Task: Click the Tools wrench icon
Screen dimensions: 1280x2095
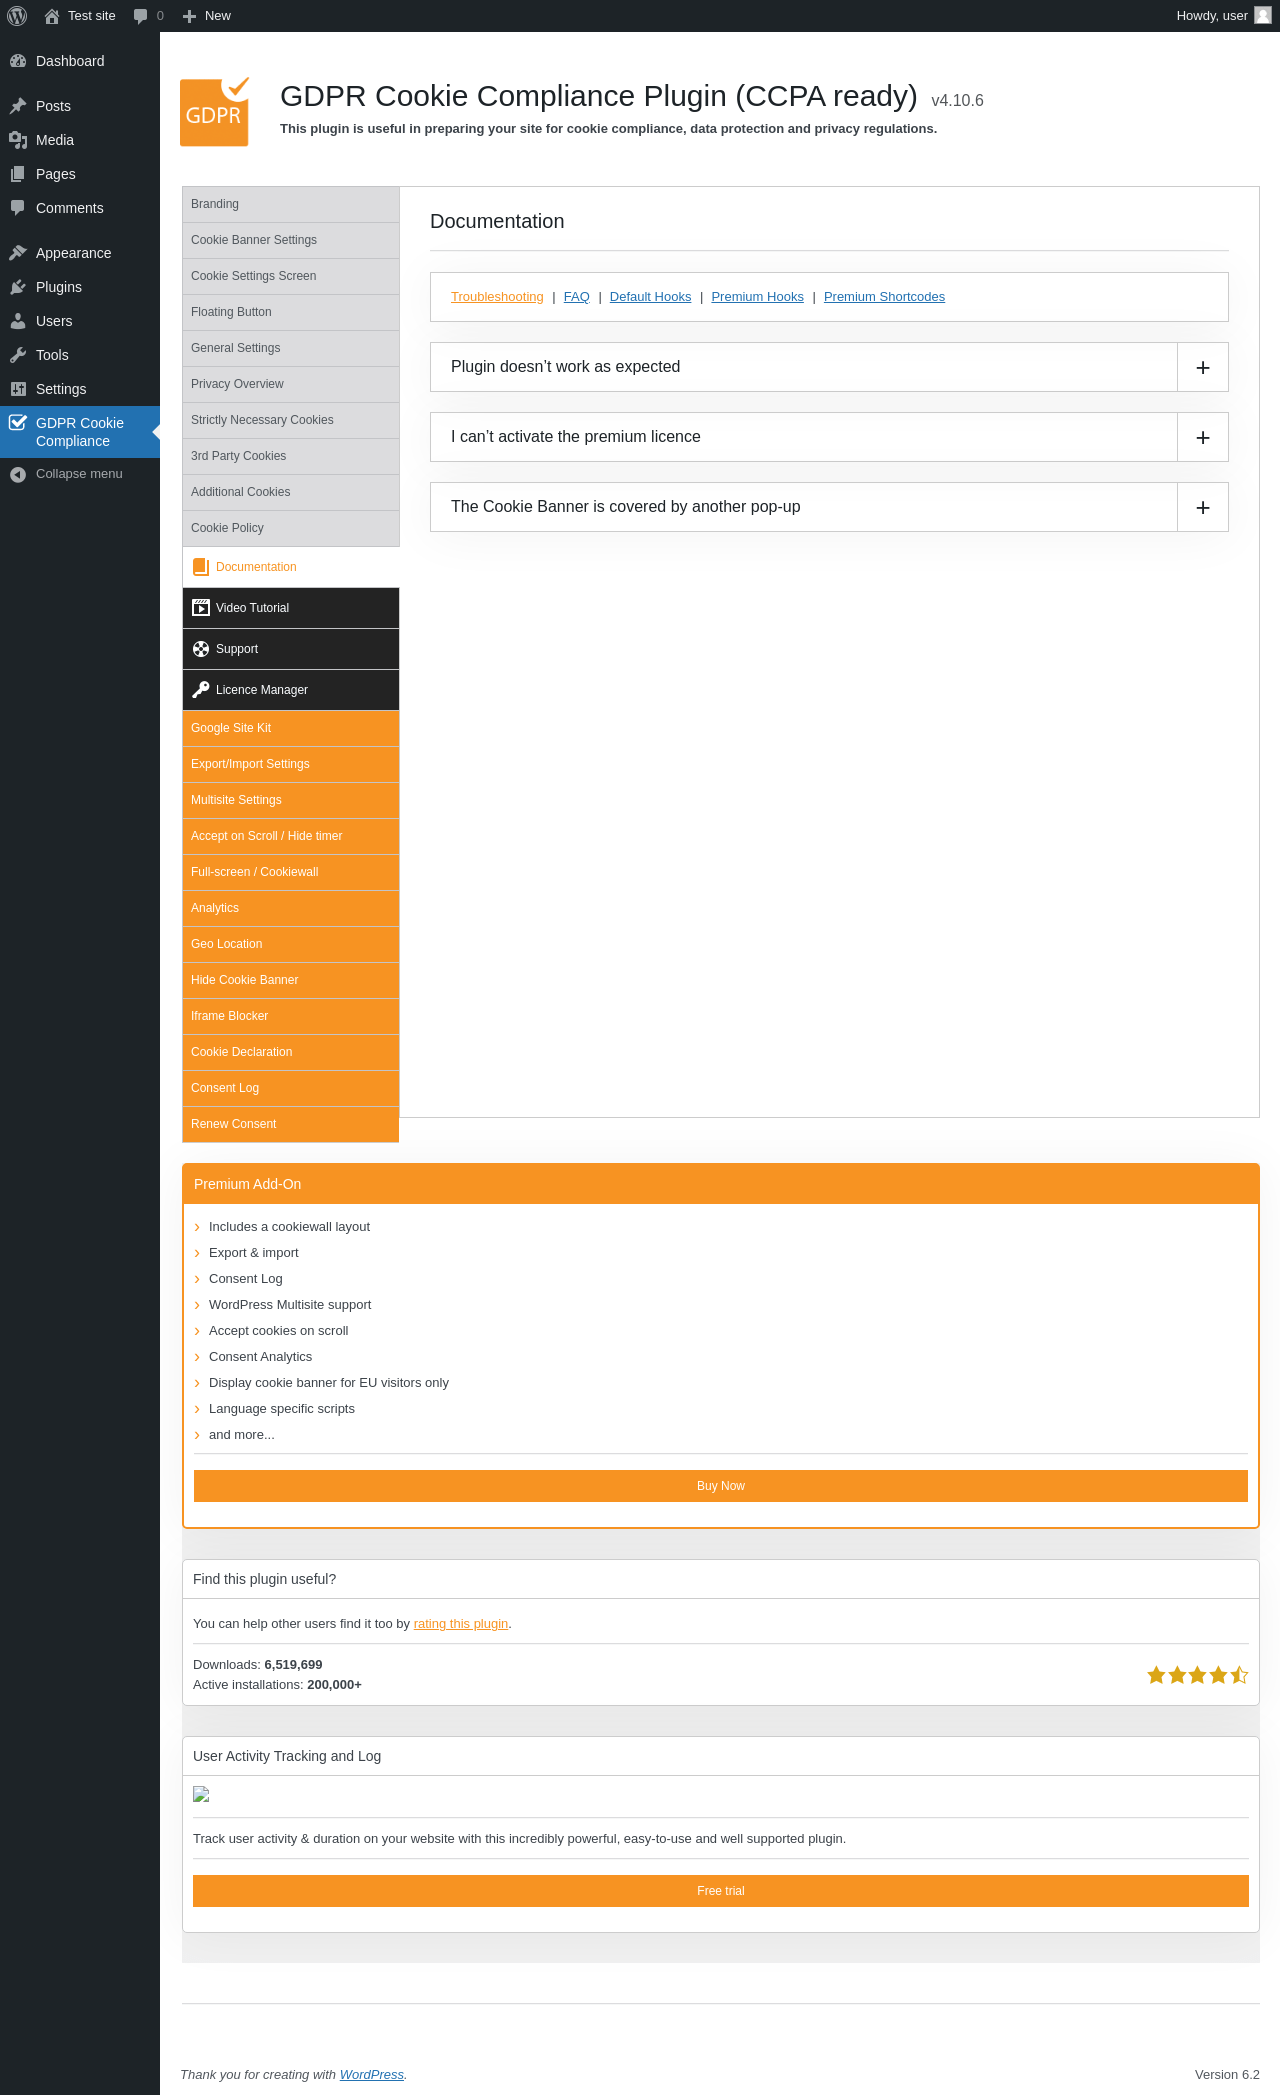Action: (18, 355)
